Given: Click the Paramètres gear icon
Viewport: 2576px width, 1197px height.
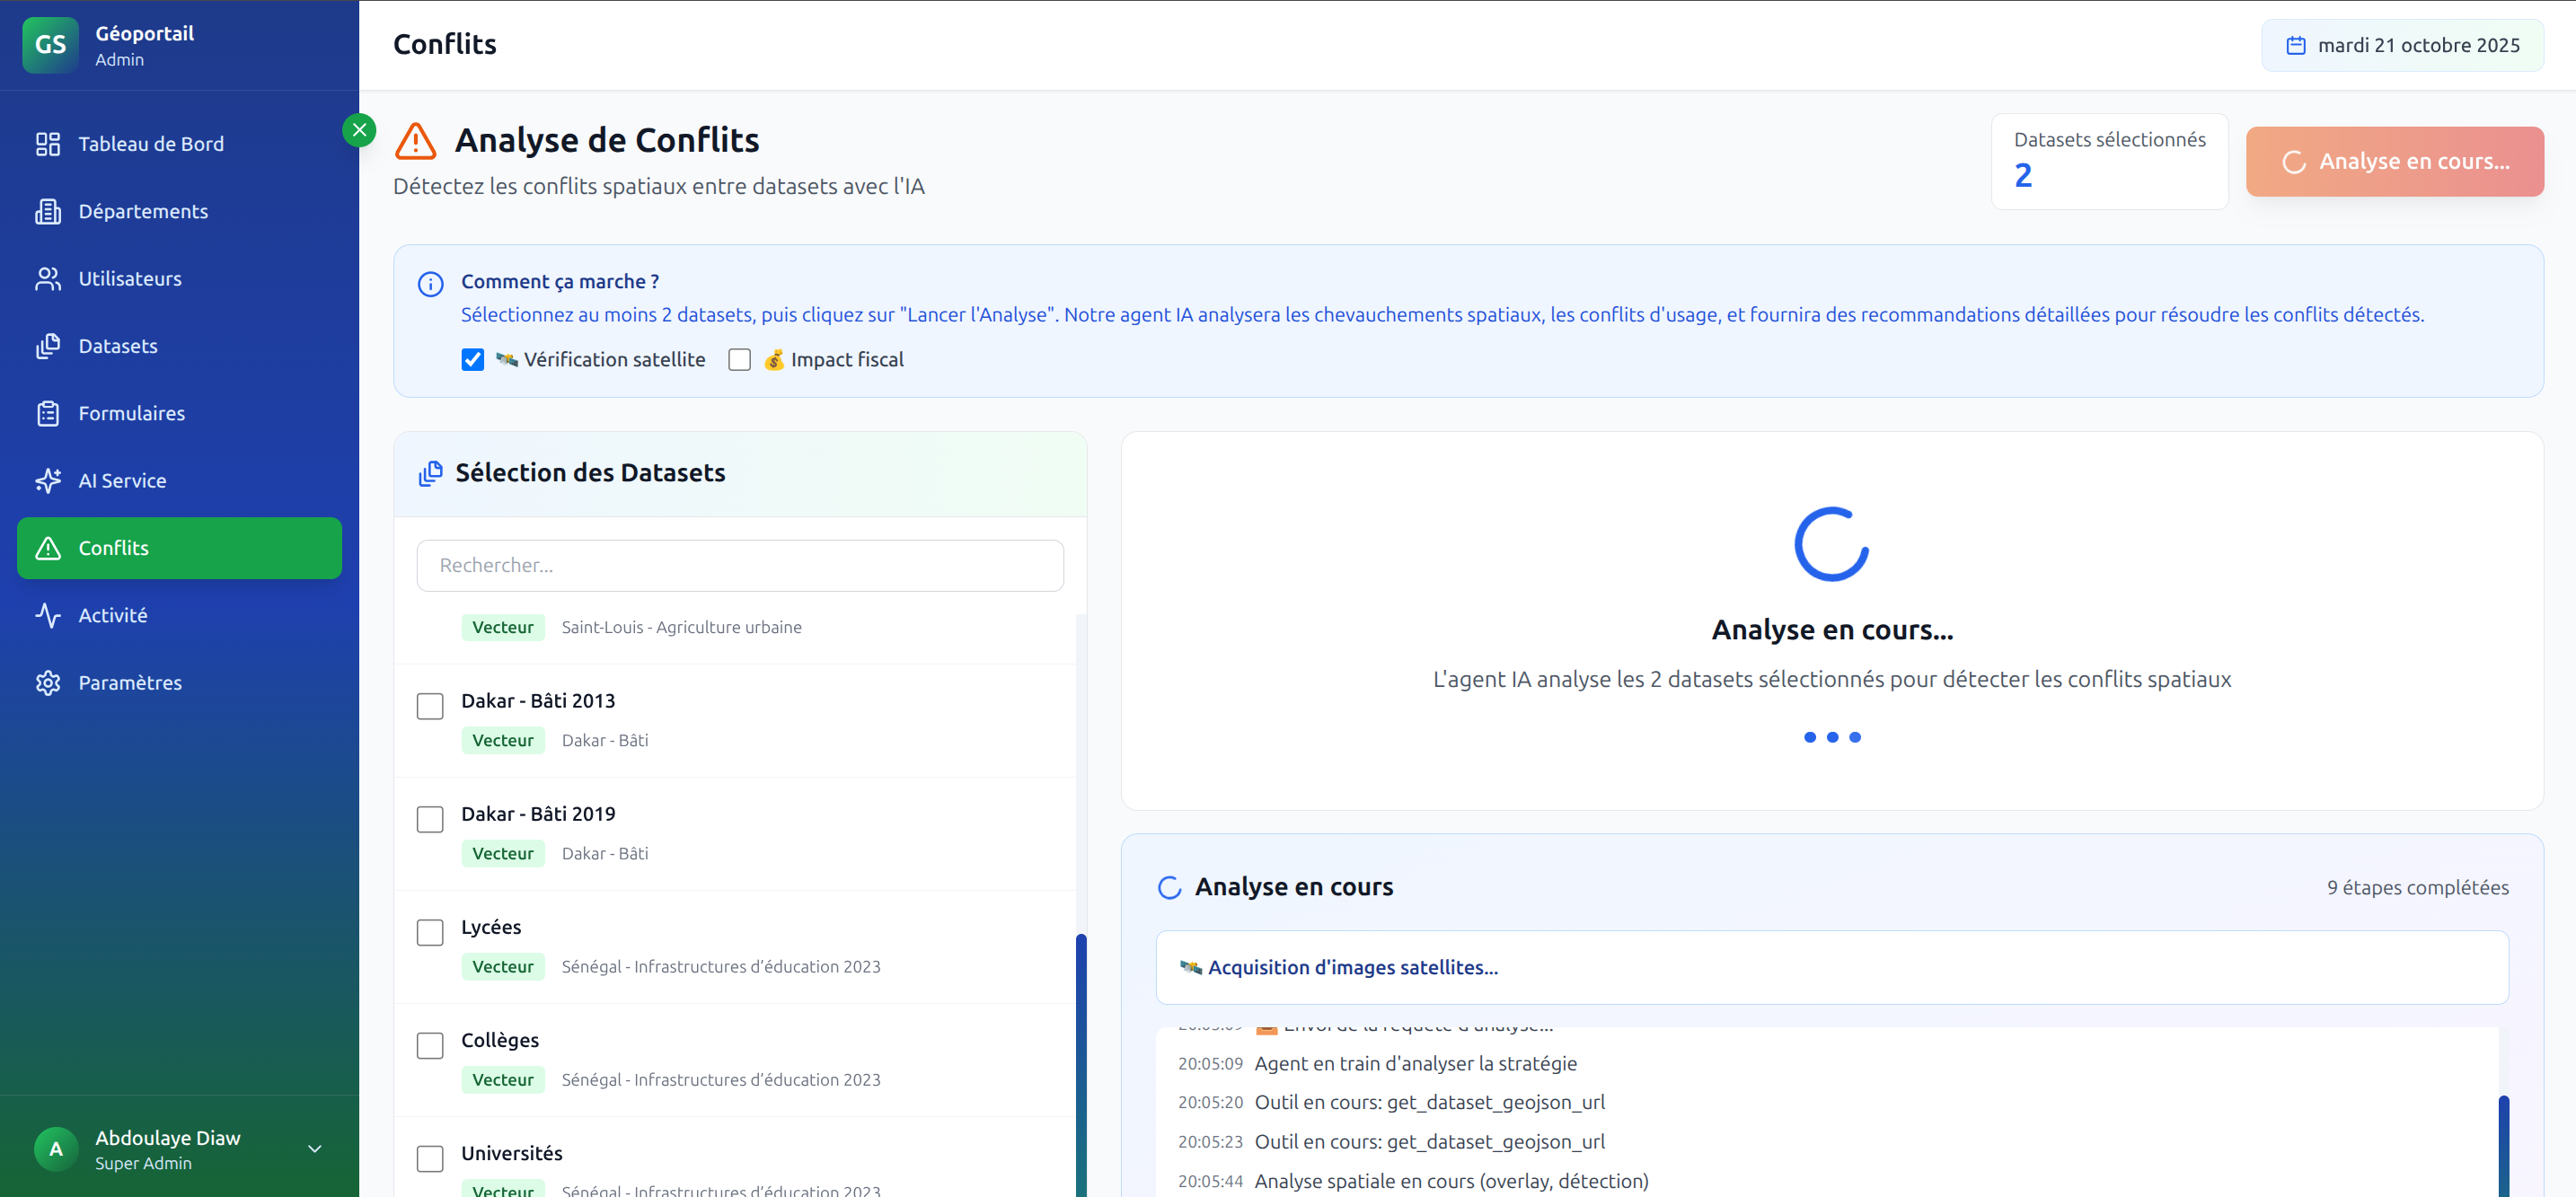Looking at the screenshot, I should click(48, 682).
